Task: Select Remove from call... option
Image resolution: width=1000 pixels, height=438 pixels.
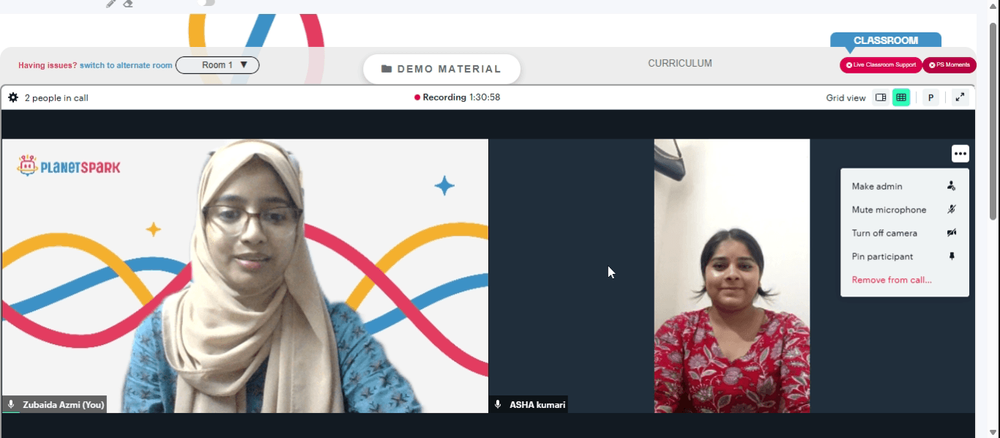Action: (x=904, y=280)
